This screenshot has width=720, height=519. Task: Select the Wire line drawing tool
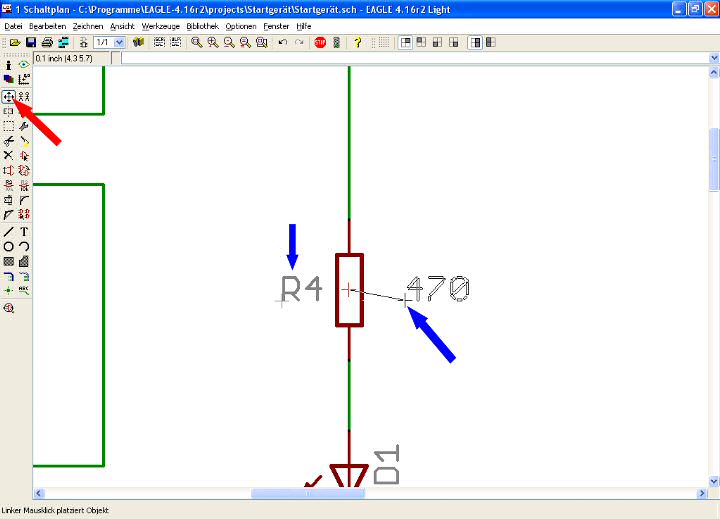(x=9, y=231)
